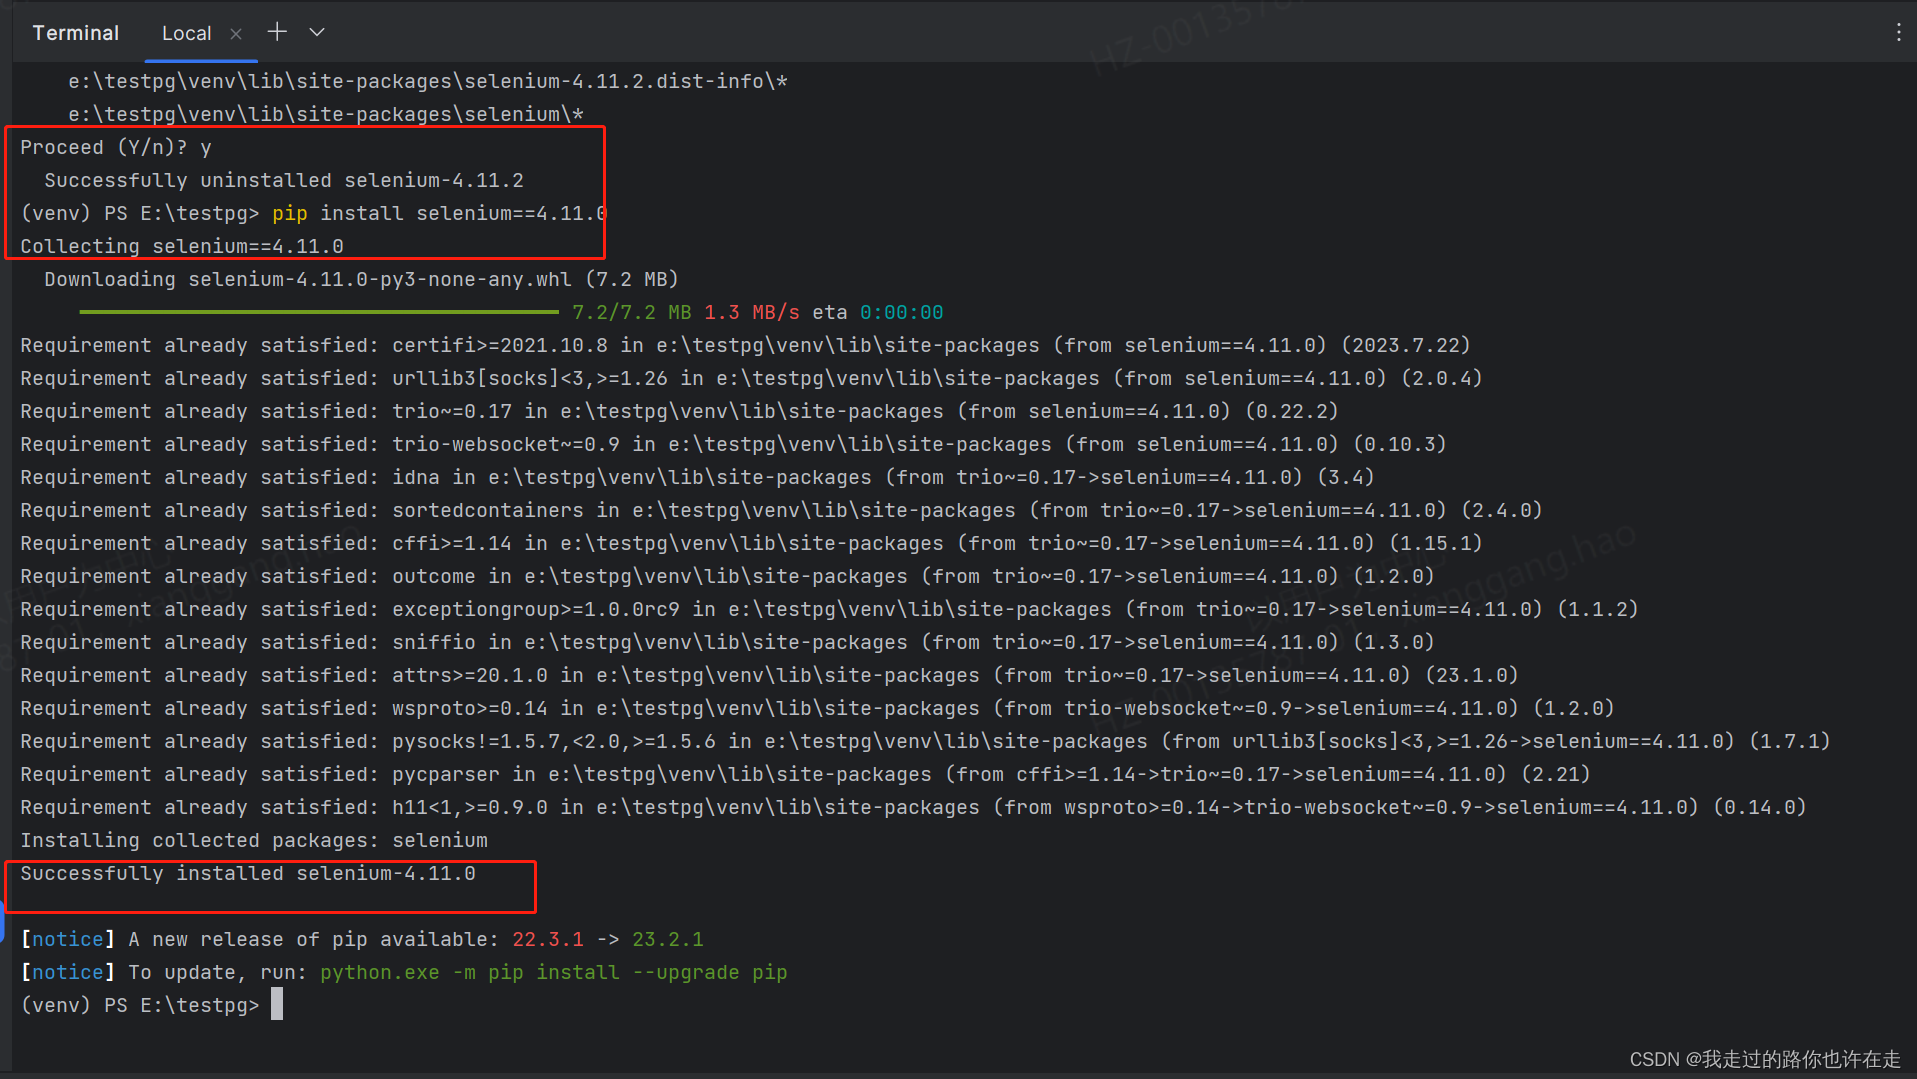Click the wsproto>=0.14 requirement line

(817, 708)
